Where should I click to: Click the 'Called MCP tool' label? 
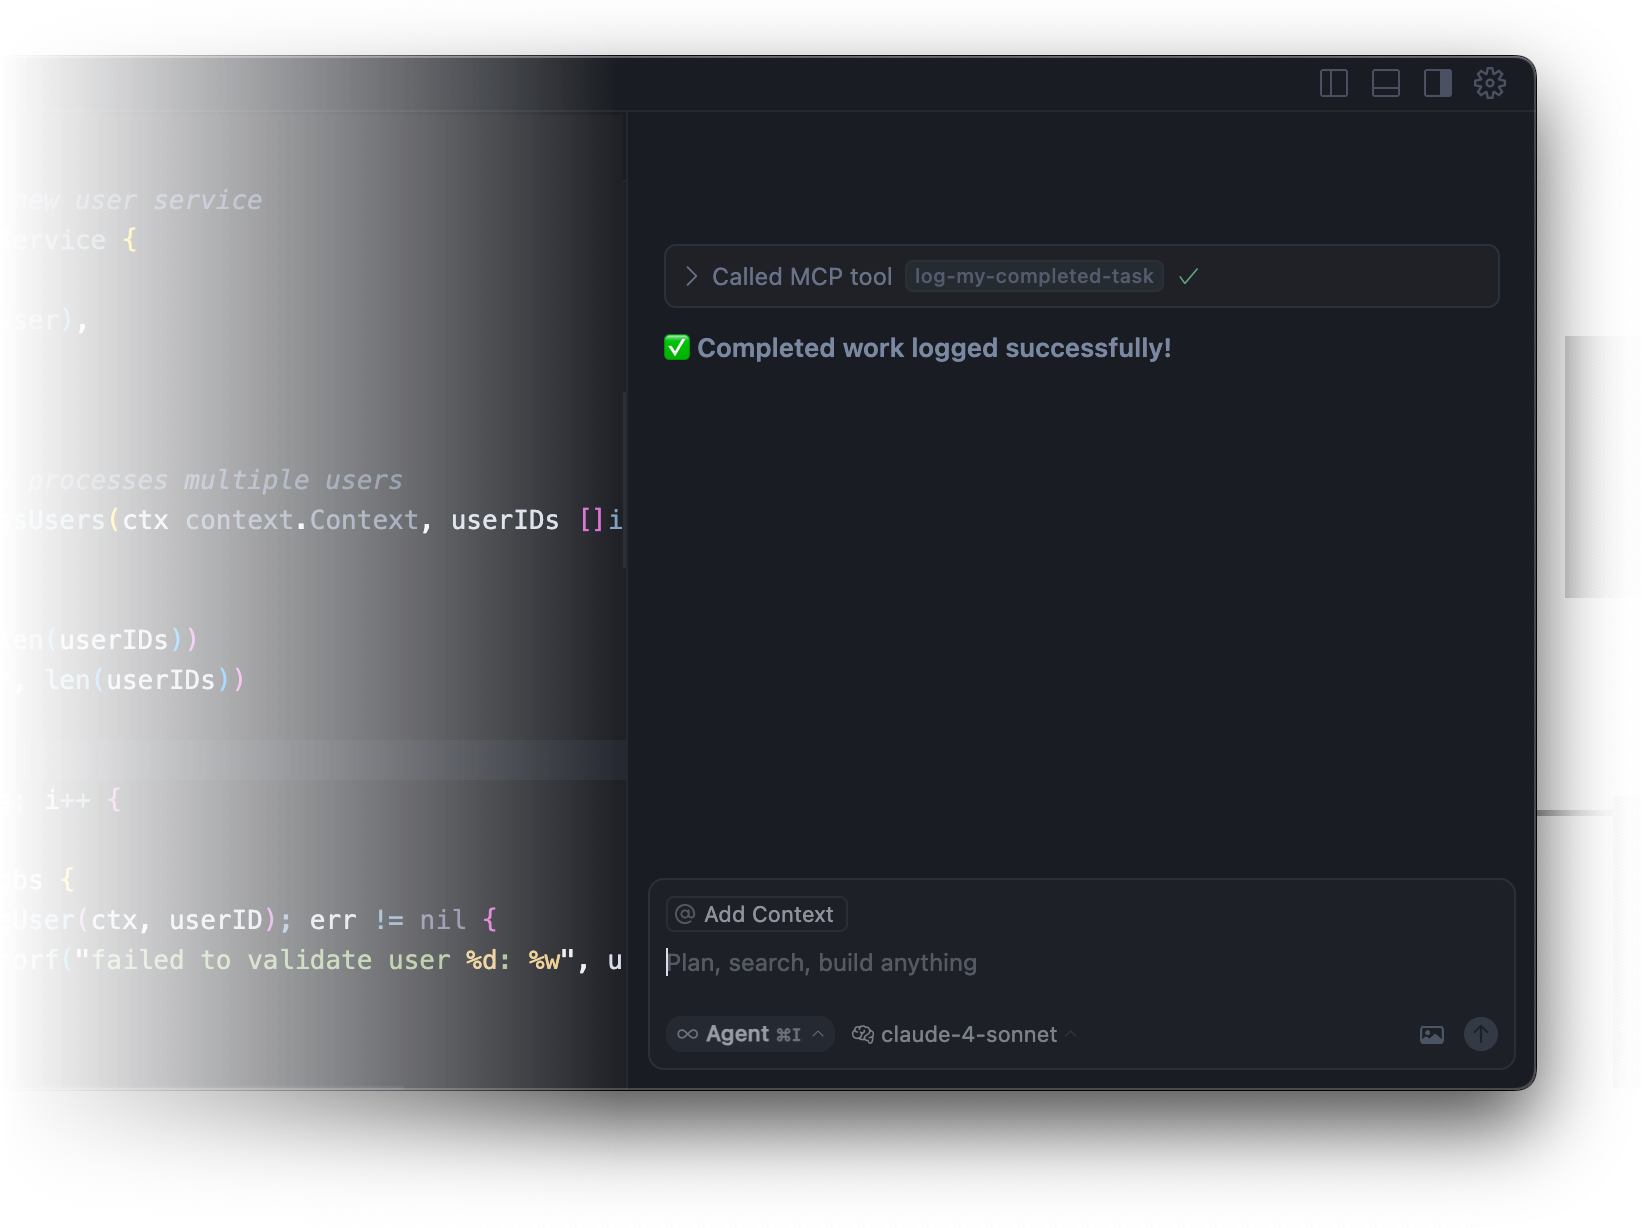click(x=802, y=277)
